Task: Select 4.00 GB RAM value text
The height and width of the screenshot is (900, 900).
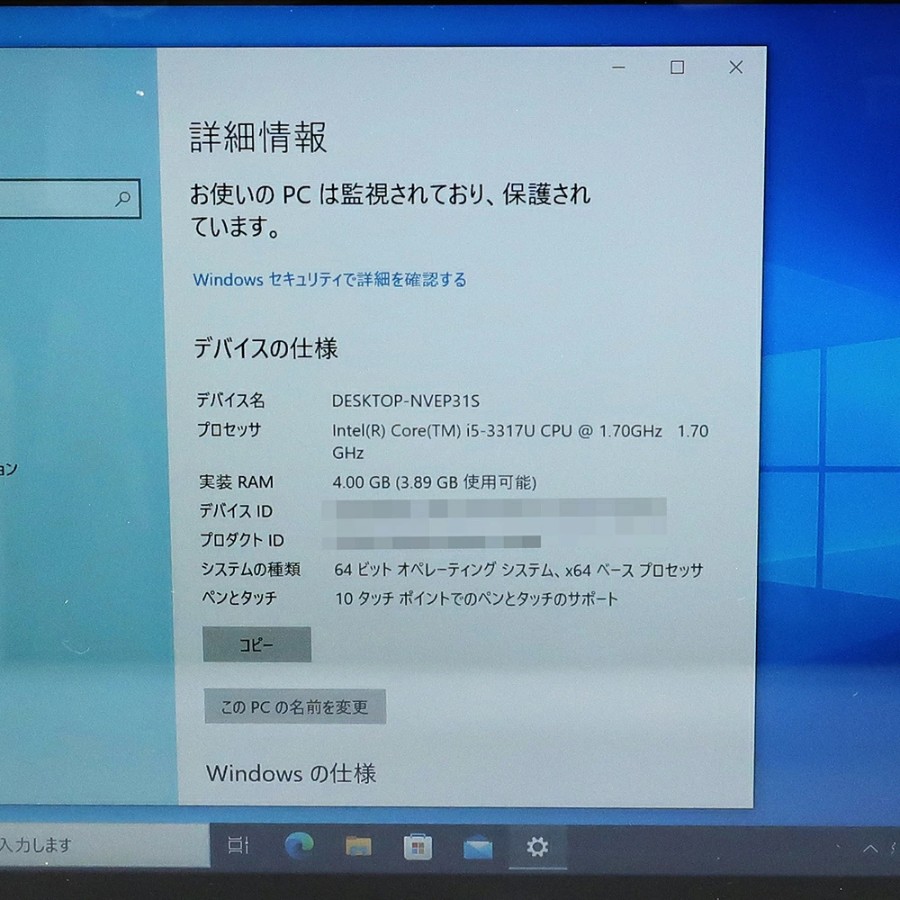Action: coord(434,482)
